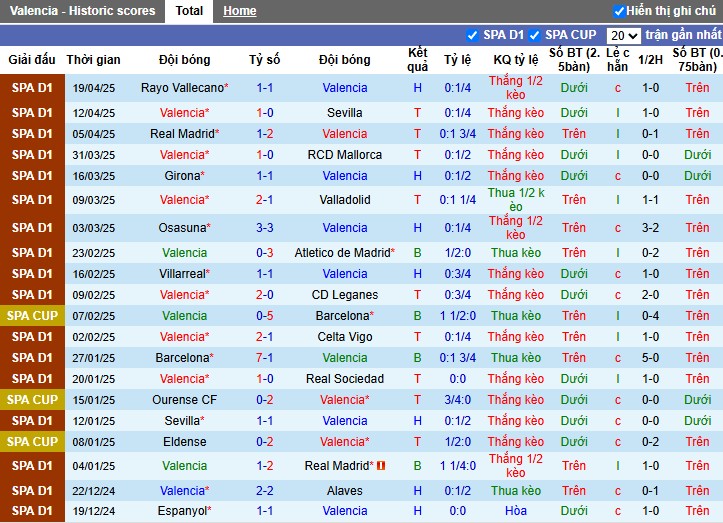Viewport: 723px width, 523px height.
Task: Open the Home tab
Action: (x=239, y=11)
